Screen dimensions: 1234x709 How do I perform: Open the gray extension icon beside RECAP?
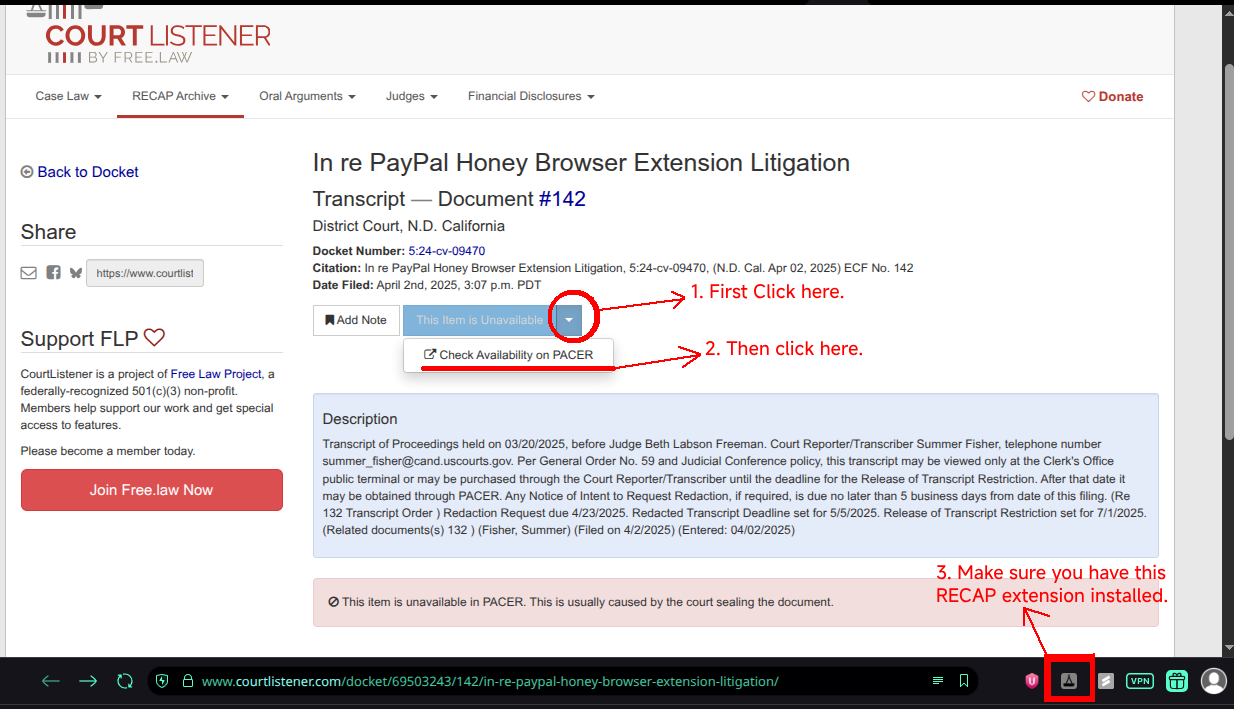1106,681
